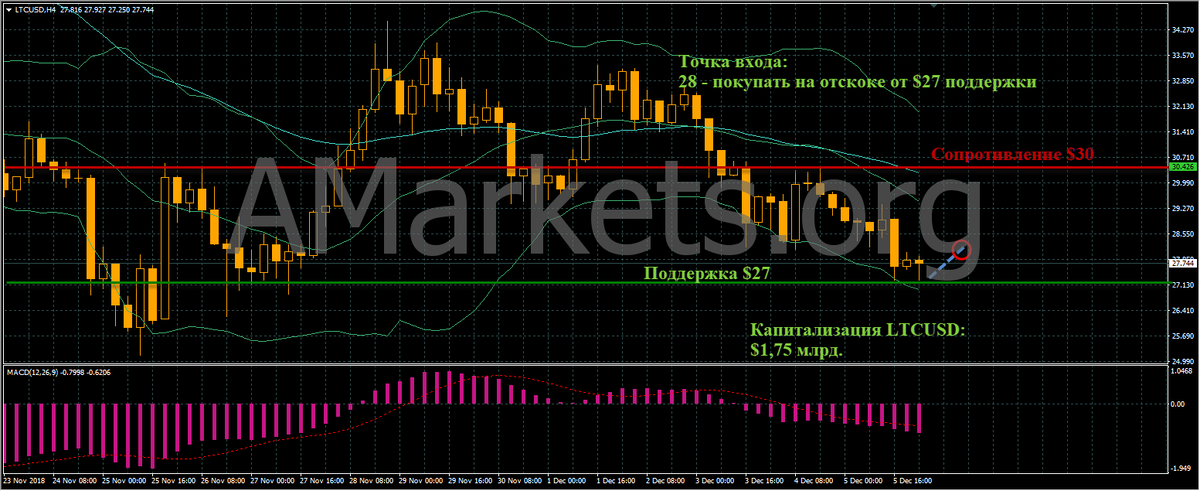Image resolution: width=1200 pixels, height=491 pixels.
Task: Click the 33.570 price axis label
Action: coord(1181,55)
